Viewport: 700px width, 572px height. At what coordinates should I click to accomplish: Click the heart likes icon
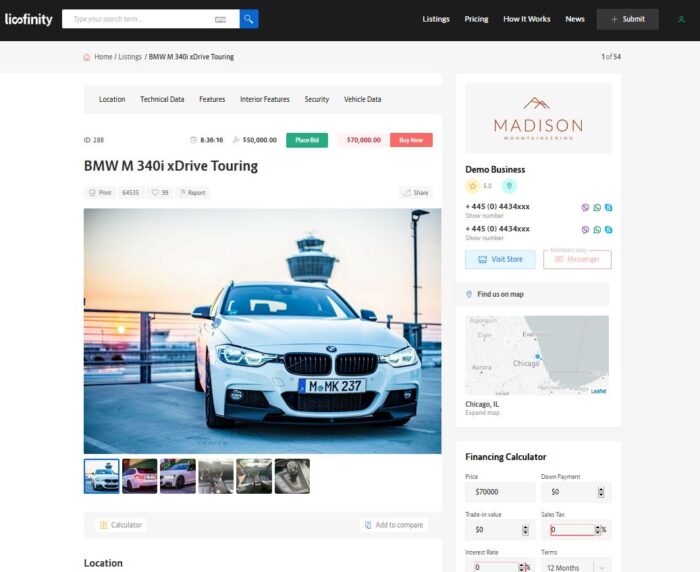click(x=155, y=192)
